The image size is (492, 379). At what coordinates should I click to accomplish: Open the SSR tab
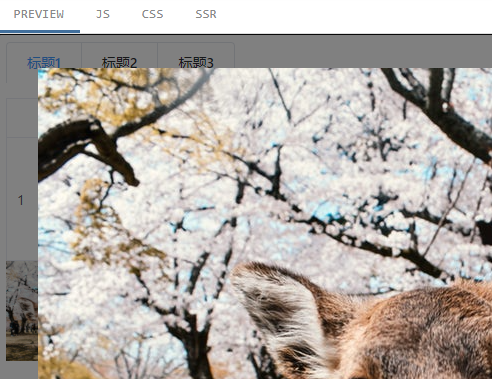206,15
